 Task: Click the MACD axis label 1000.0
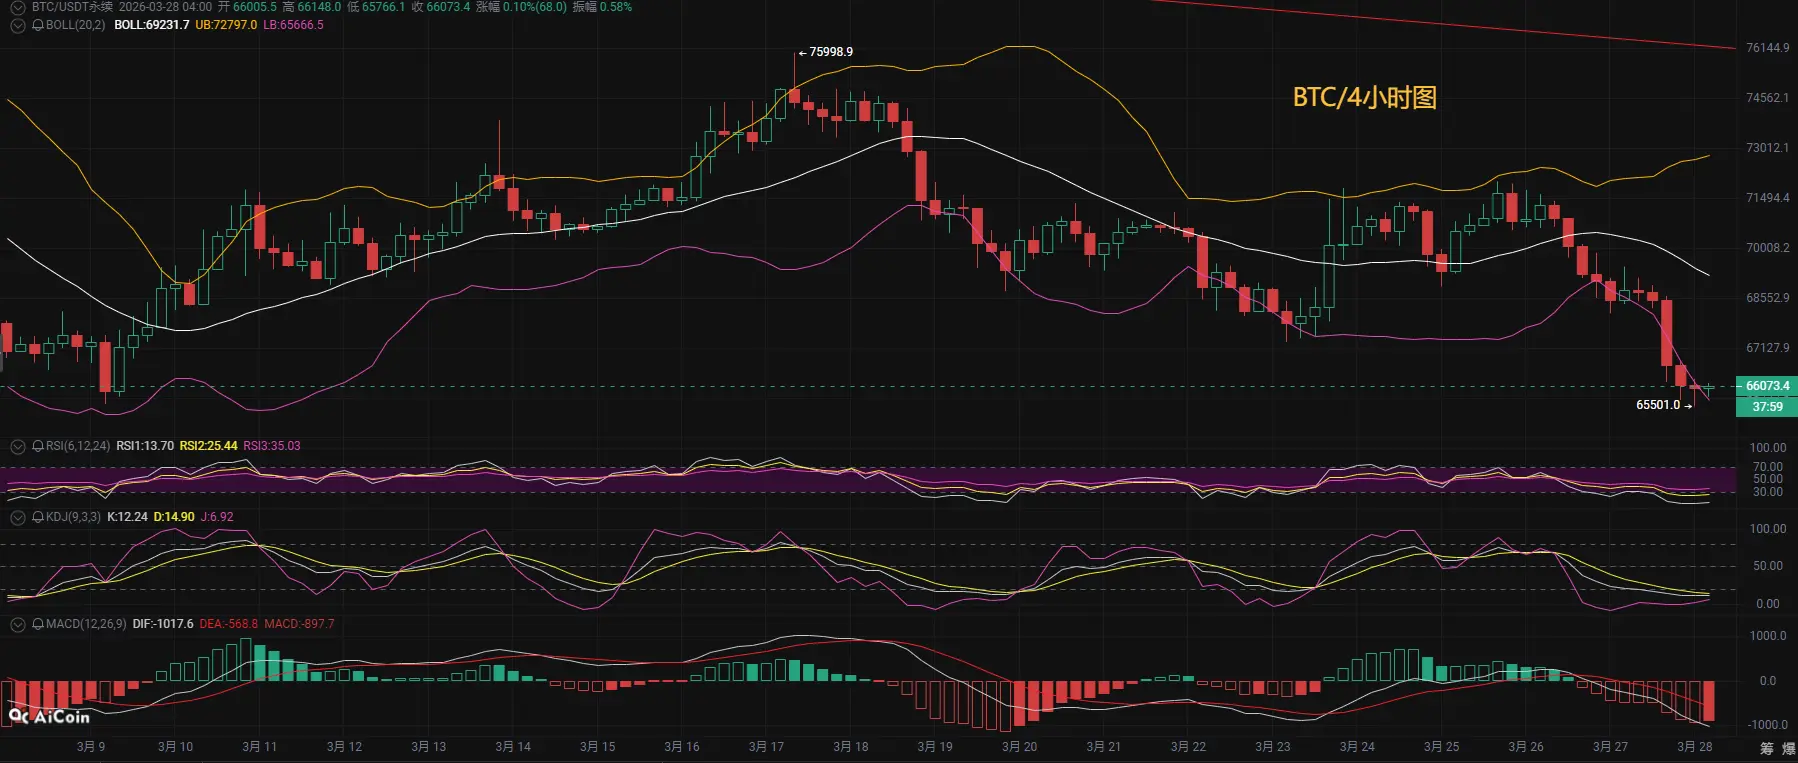pos(1768,636)
